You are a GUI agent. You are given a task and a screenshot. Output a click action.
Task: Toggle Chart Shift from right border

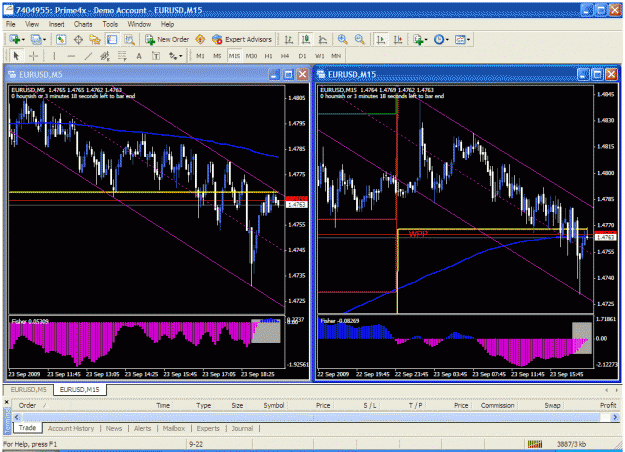pyautogui.click(x=398, y=39)
